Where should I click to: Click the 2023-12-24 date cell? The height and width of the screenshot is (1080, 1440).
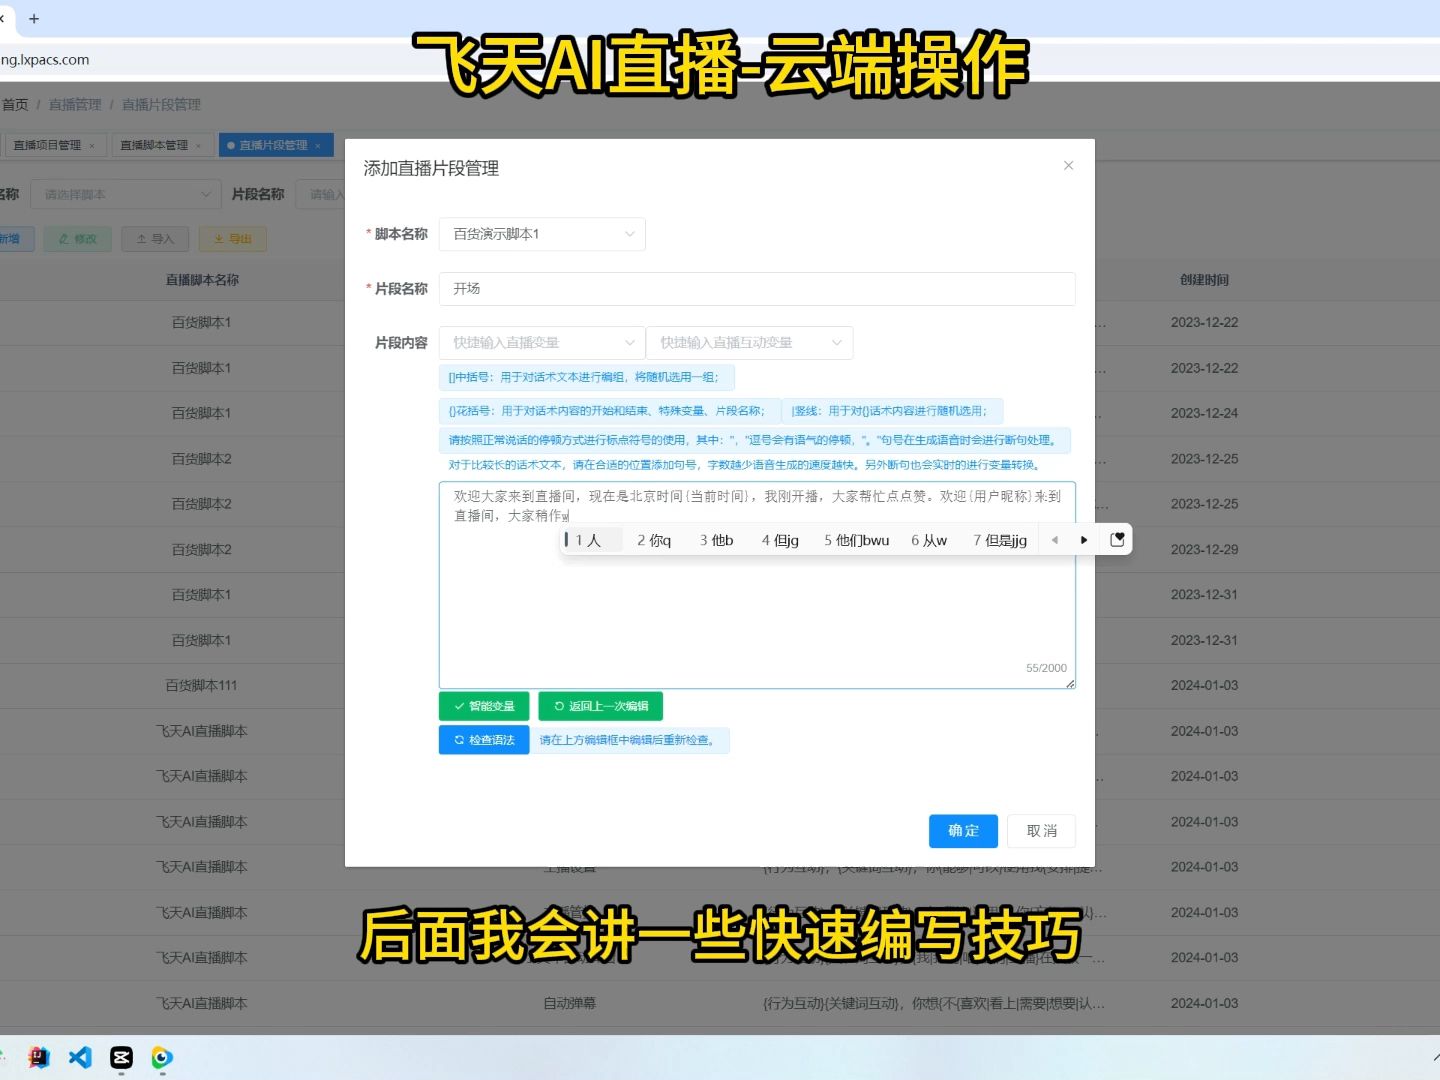1204,413
